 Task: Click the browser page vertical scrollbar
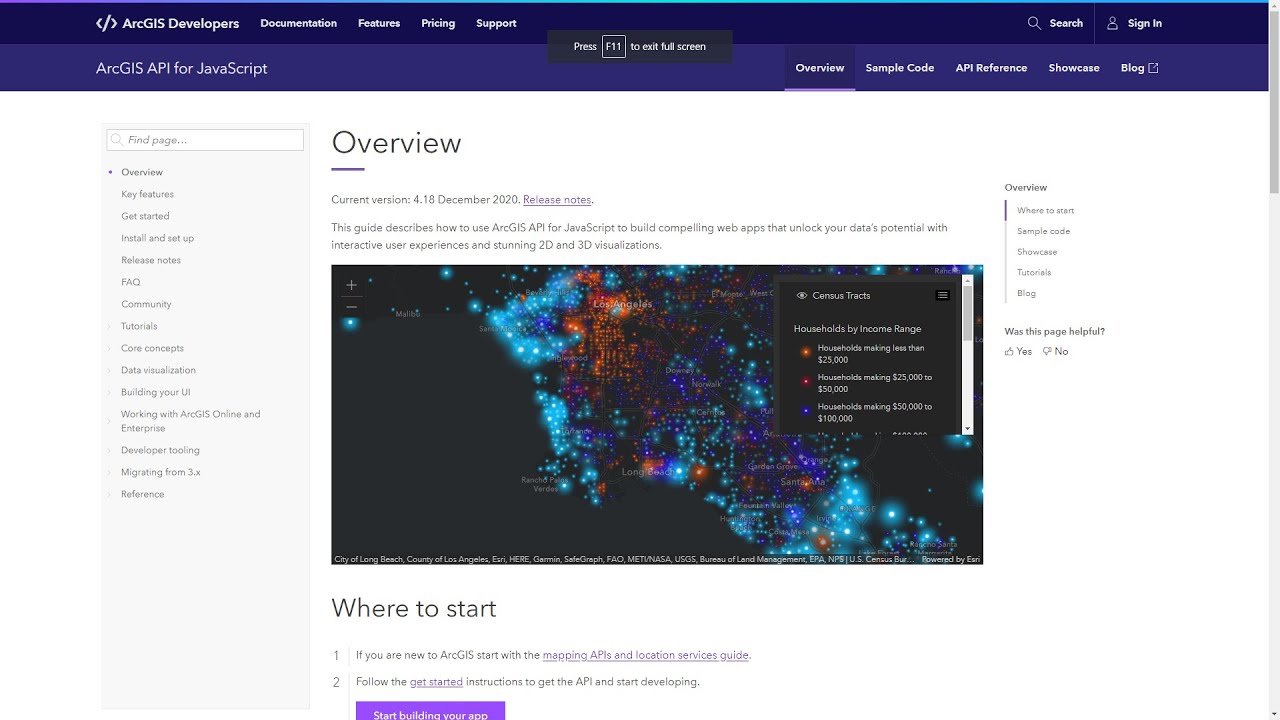(1273, 100)
